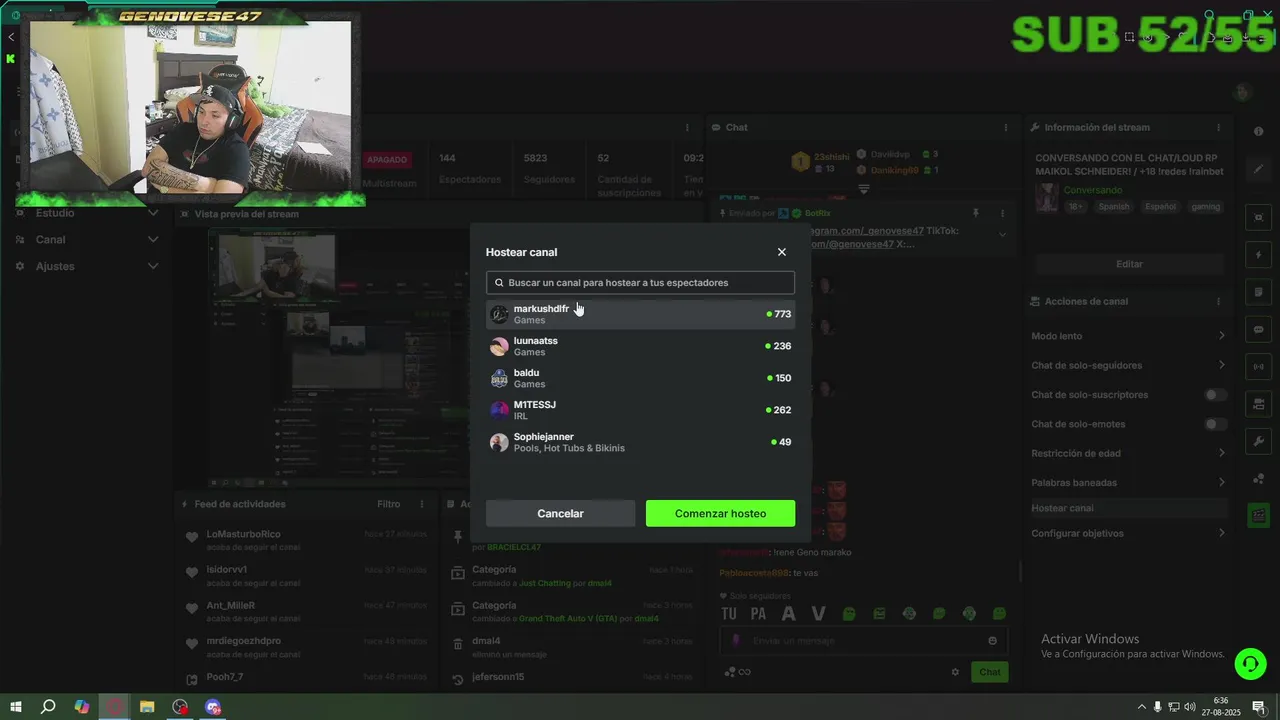Open the pinned message three-dot menu
1280x720 pixels.
(1002, 213)
